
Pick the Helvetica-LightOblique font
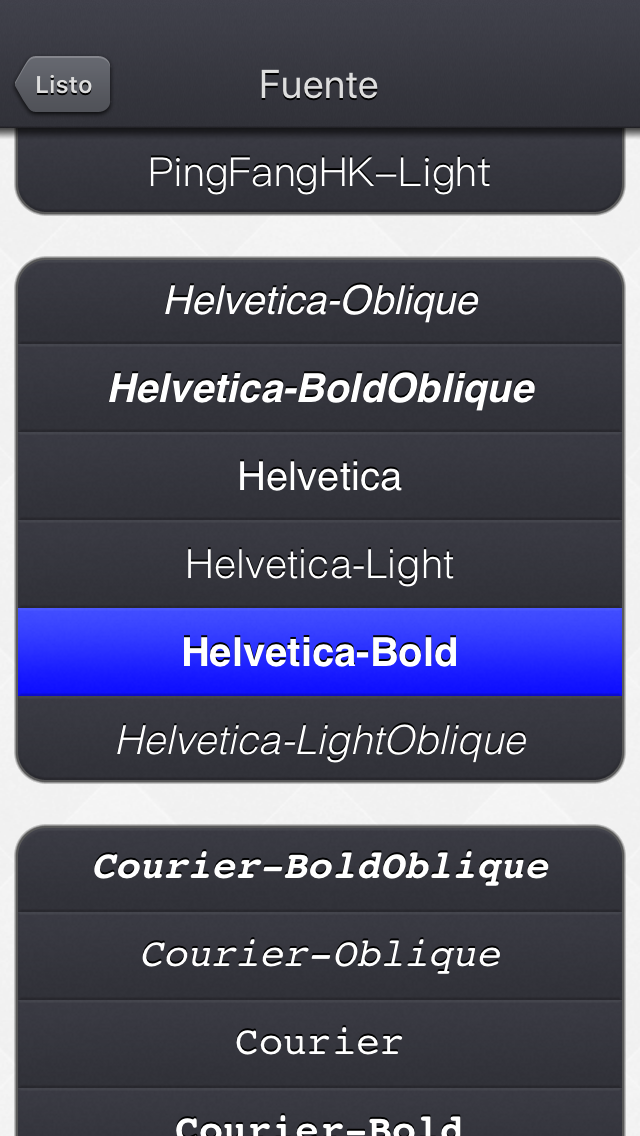(319, 739)
